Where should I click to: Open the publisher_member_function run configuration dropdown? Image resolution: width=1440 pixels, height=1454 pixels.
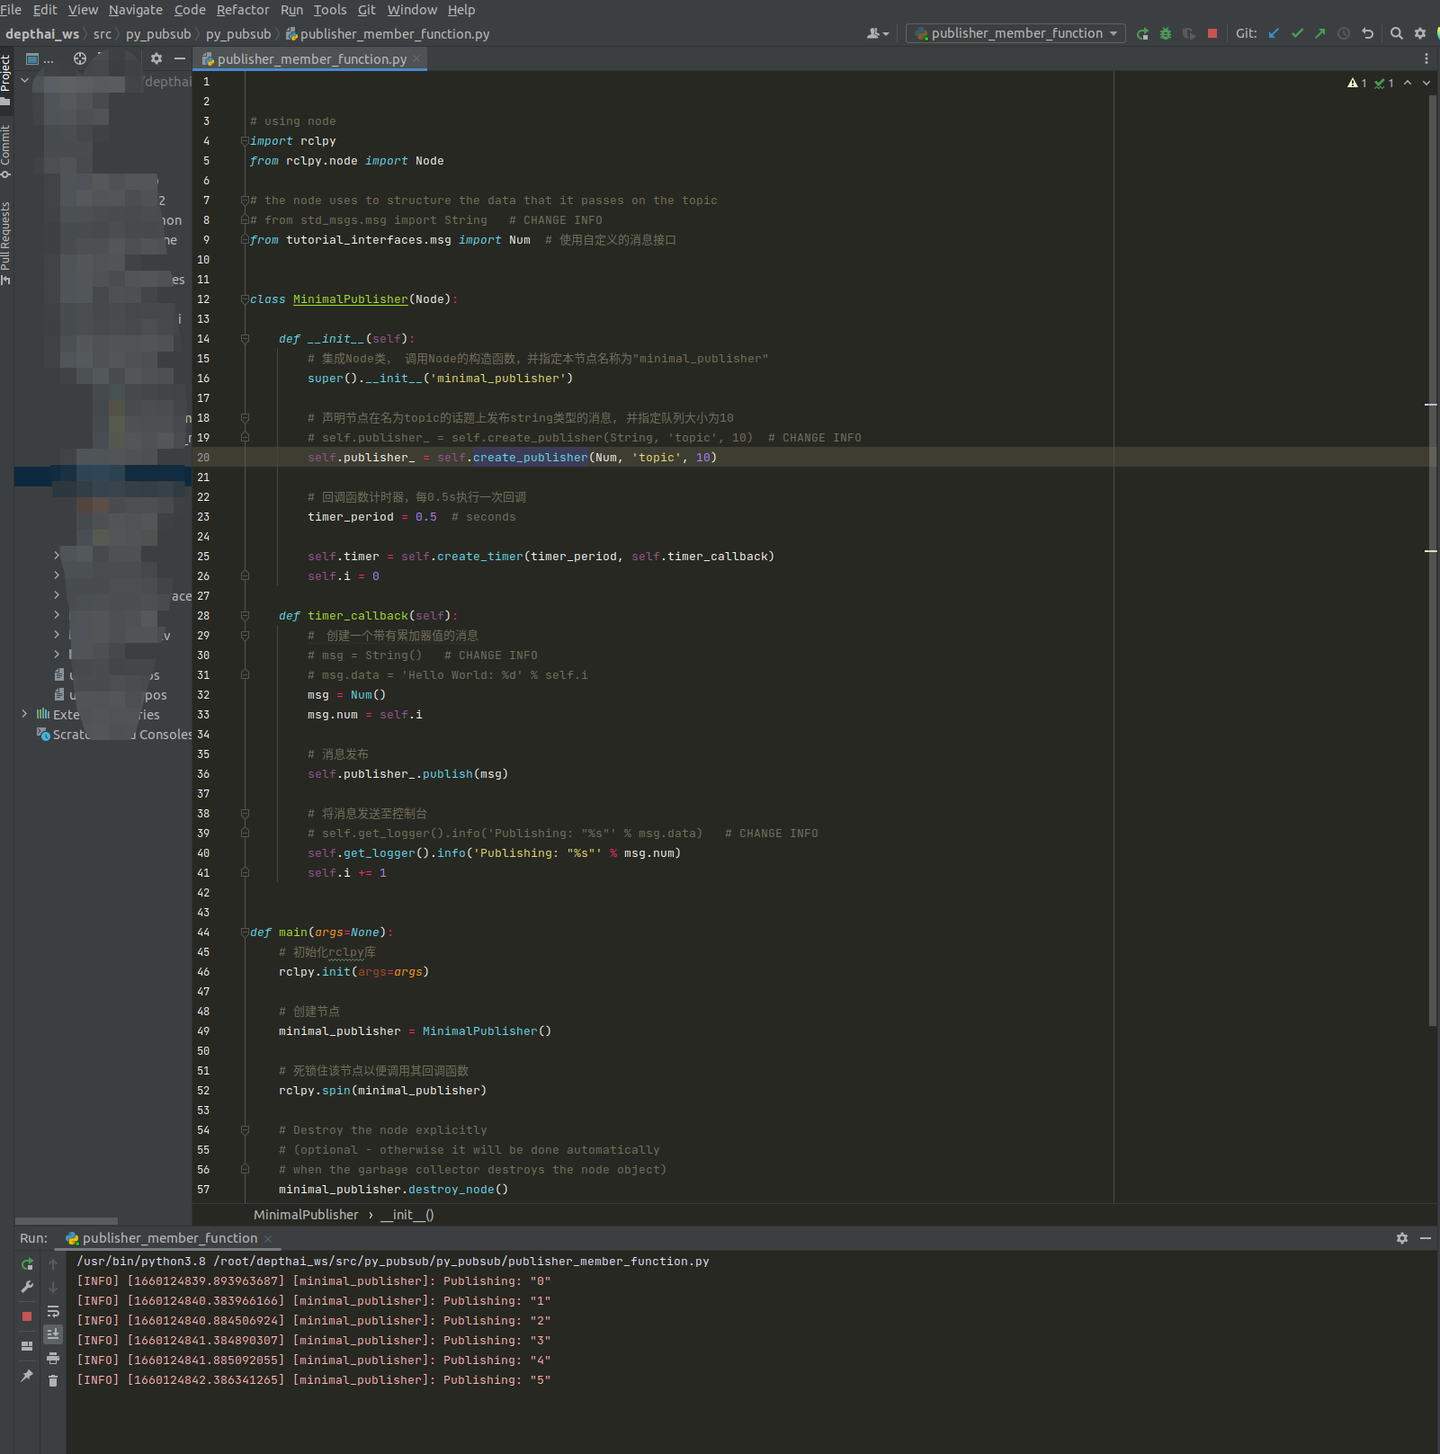(x=1016, y=34)
